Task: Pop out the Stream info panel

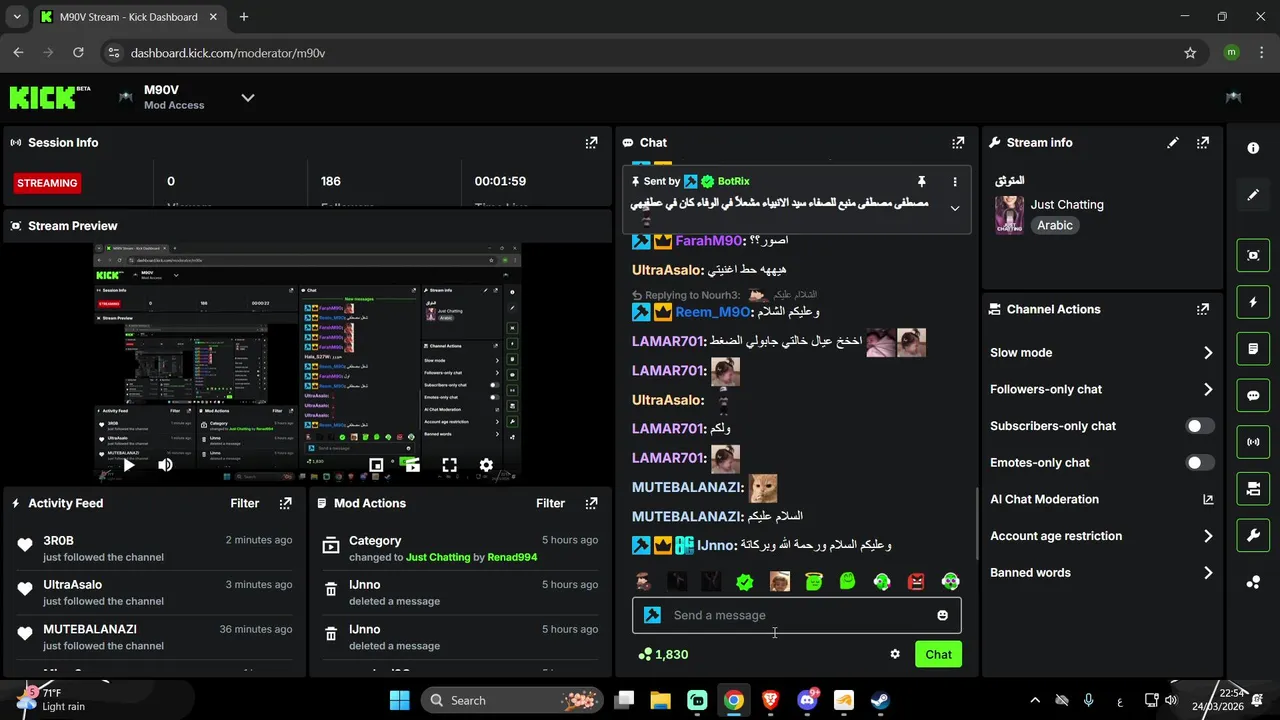Action: tap(1203, 143)
